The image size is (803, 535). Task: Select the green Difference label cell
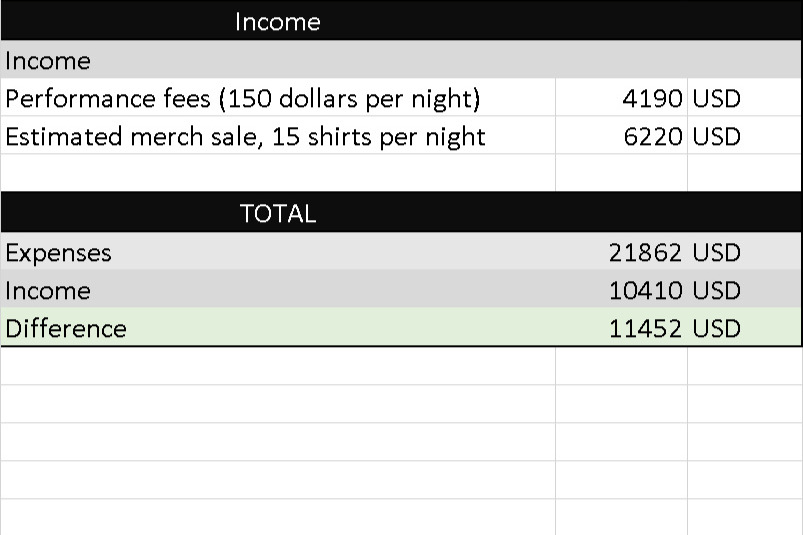[x=278, y=327]
